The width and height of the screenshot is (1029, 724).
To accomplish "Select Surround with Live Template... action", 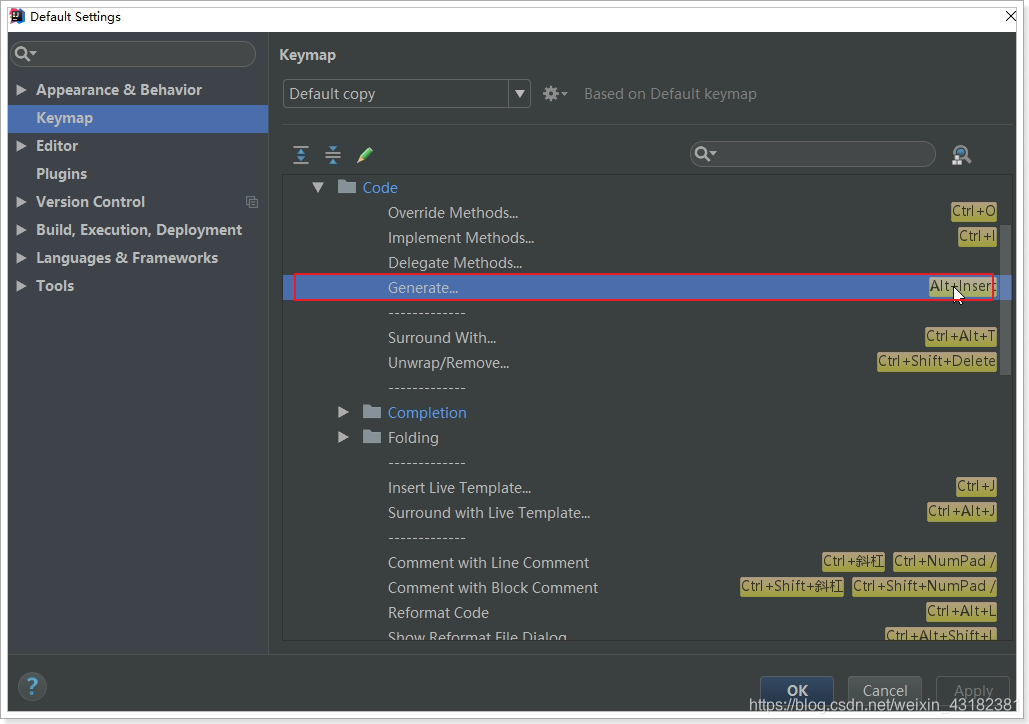I will (x=489, y=513).
